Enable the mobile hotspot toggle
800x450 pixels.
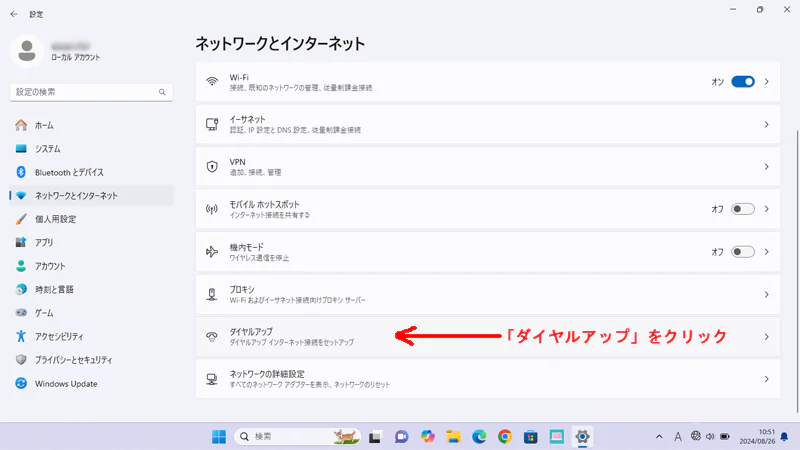[x=743, y=209]
